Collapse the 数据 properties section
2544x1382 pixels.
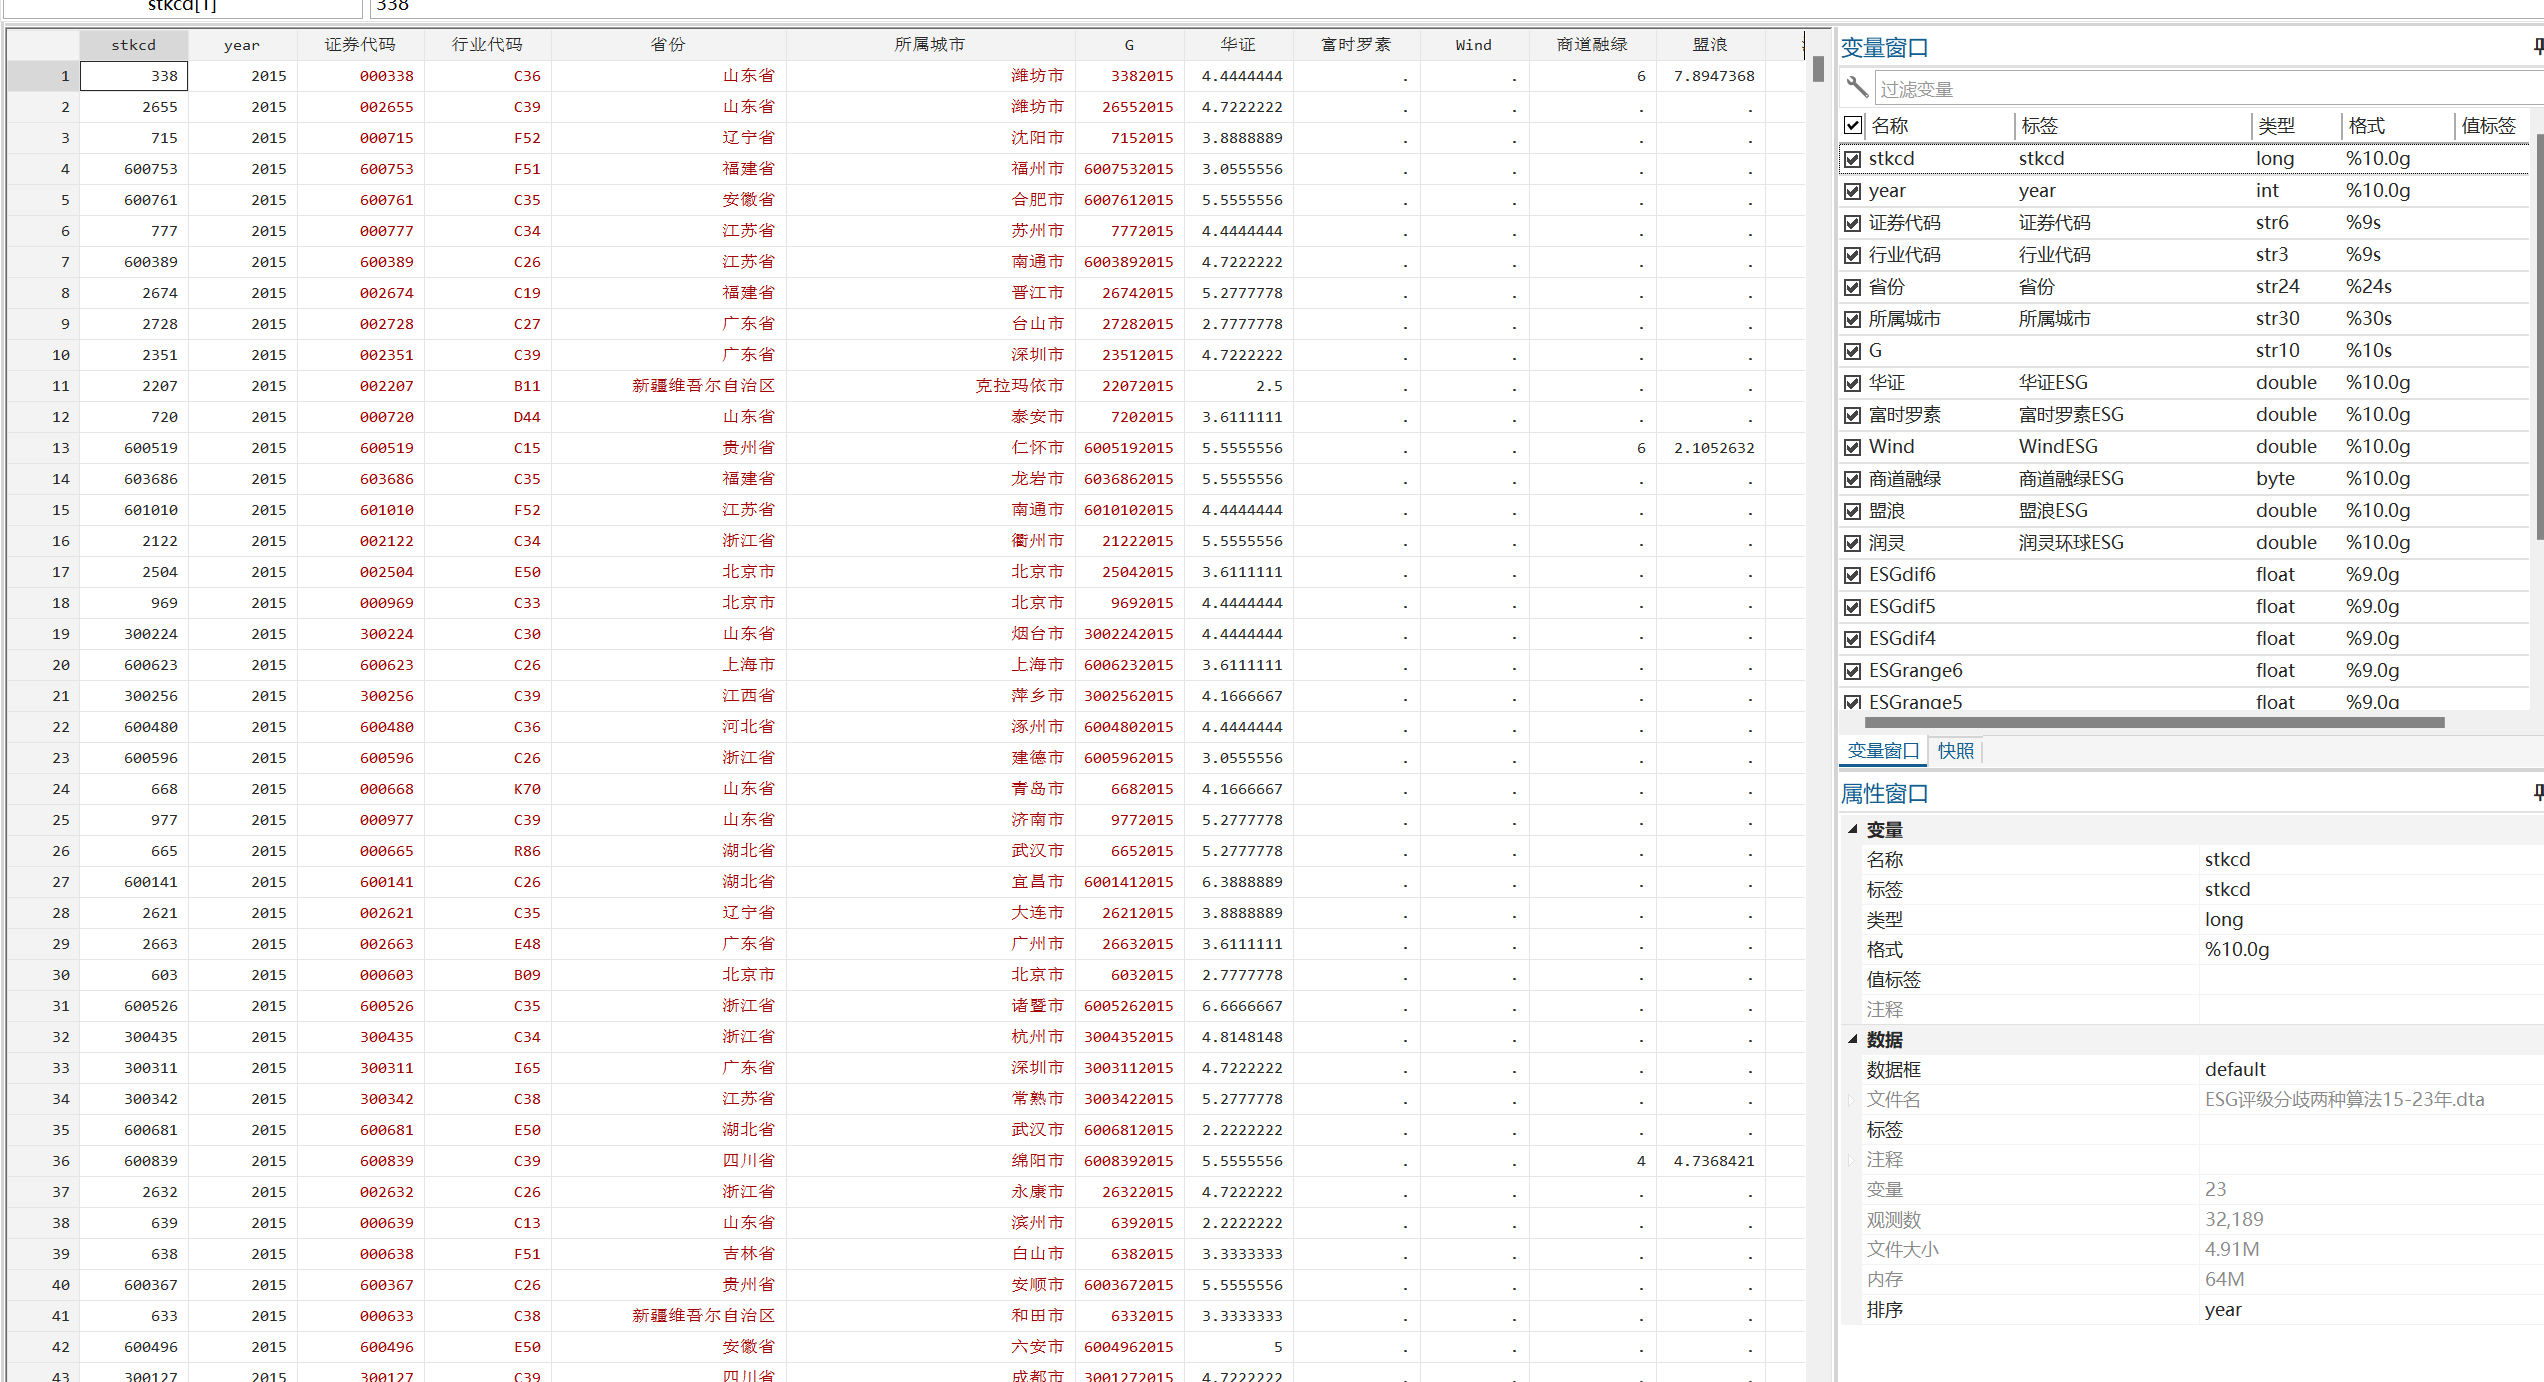pyautogui.click(x=1853, y=1039)
